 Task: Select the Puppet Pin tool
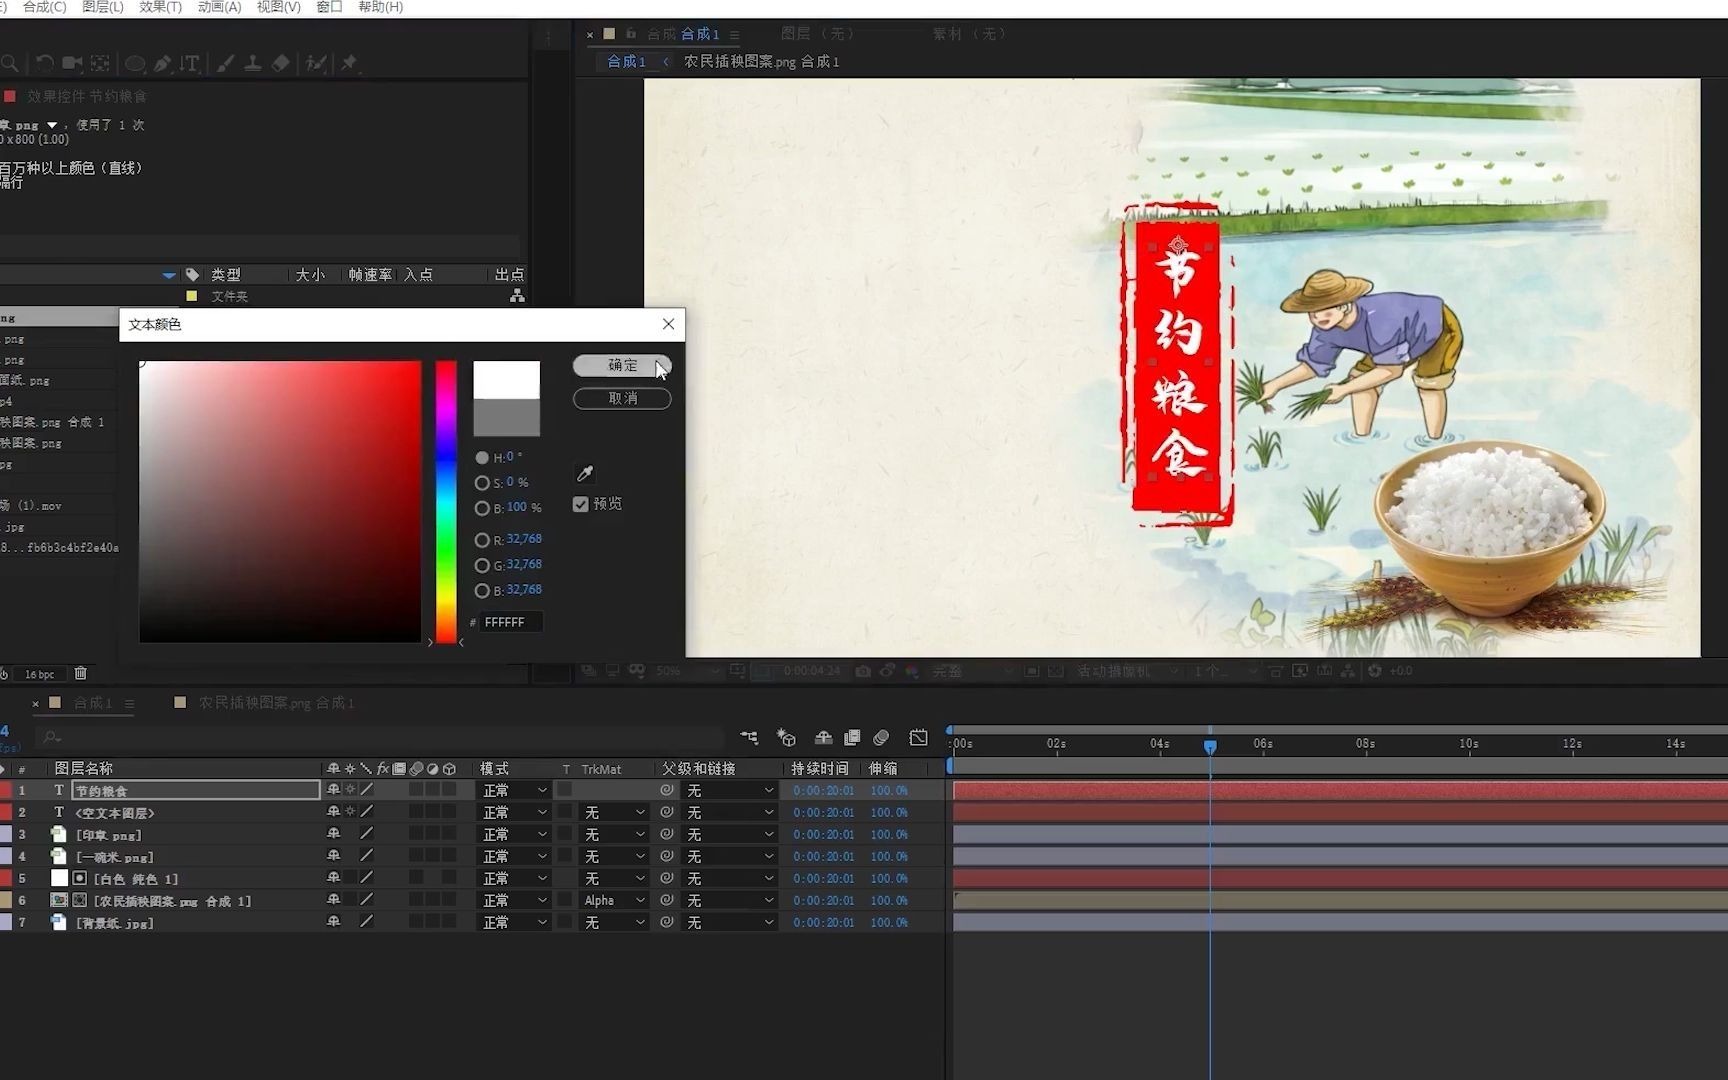348,63
